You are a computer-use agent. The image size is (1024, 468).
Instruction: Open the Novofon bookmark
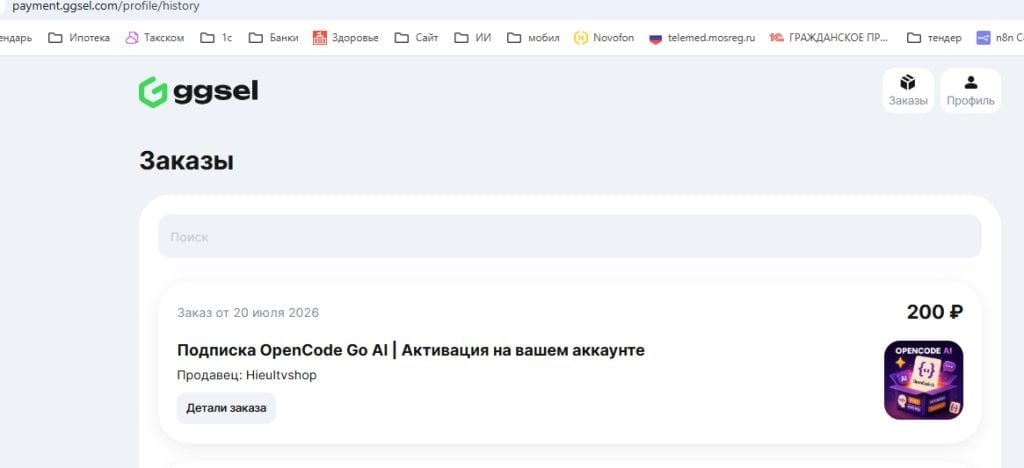point(603,38)
